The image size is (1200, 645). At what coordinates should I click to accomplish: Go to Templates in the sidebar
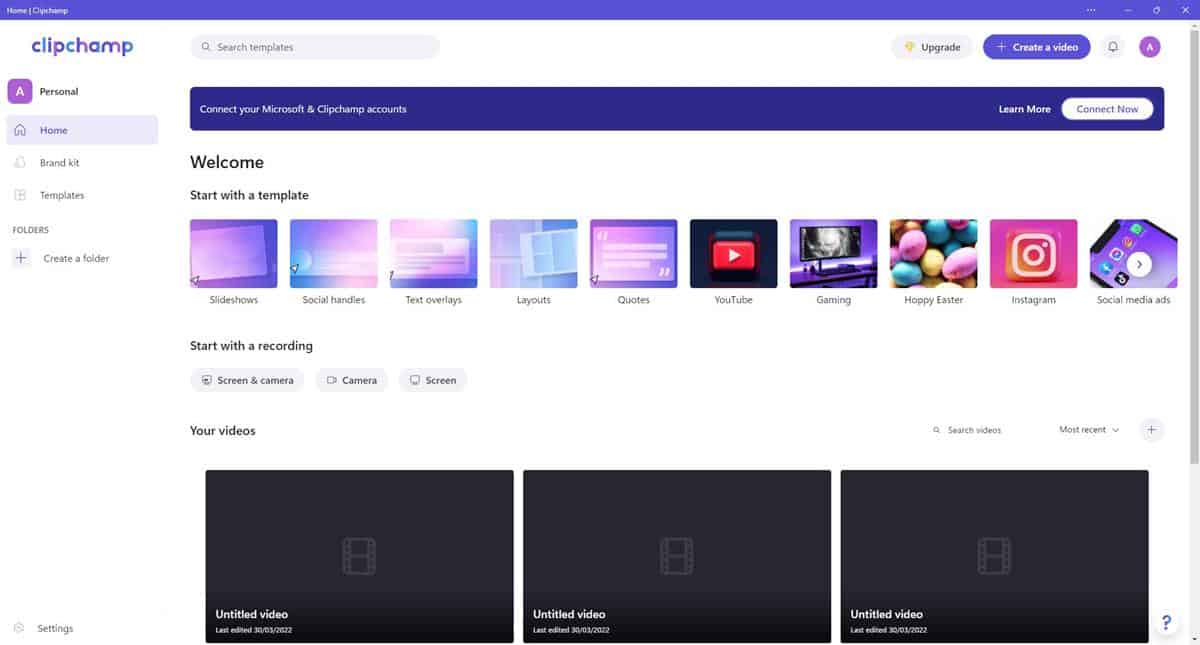[61, 195]
